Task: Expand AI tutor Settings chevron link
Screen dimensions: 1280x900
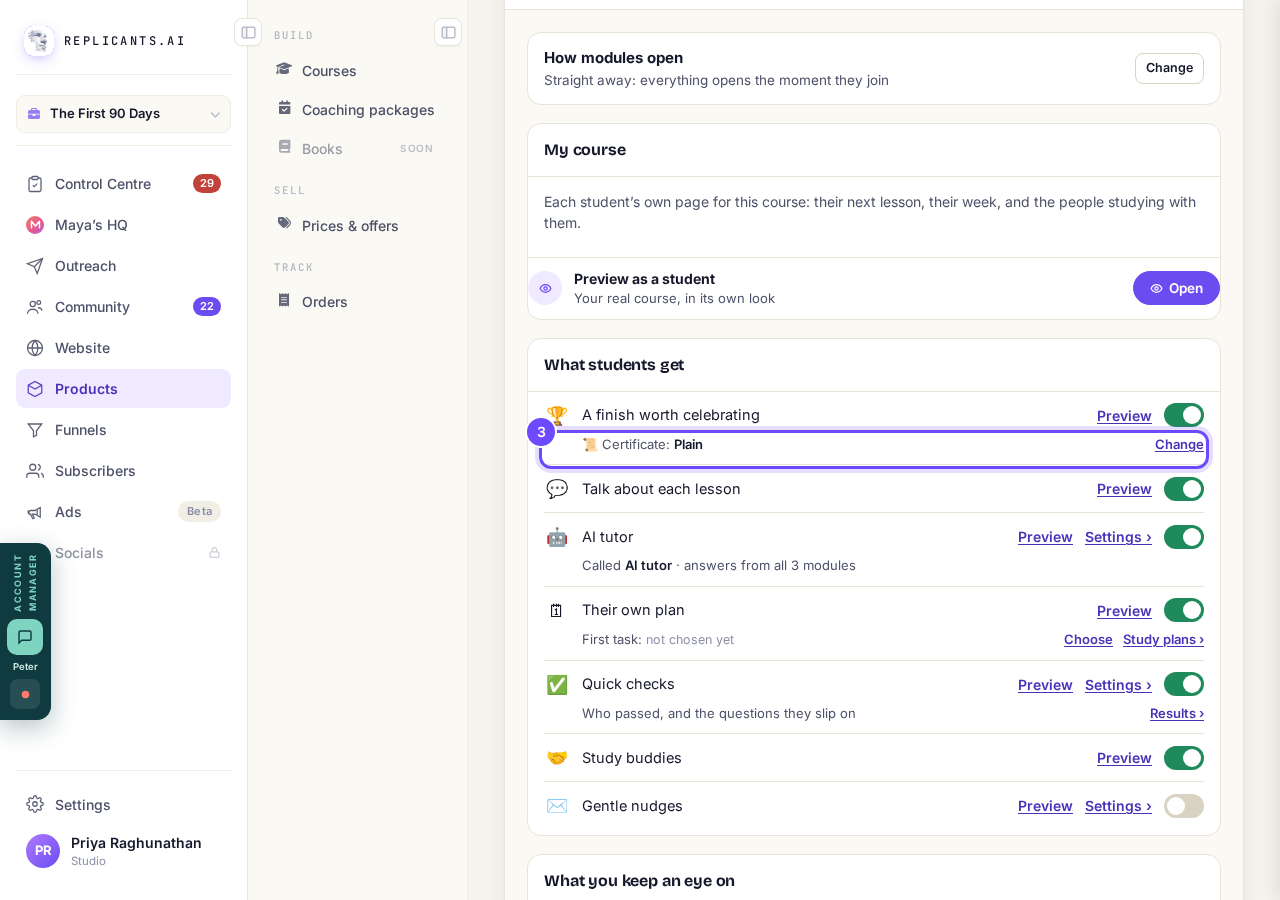Action: pyautogui.click(x=1118, y=537)
